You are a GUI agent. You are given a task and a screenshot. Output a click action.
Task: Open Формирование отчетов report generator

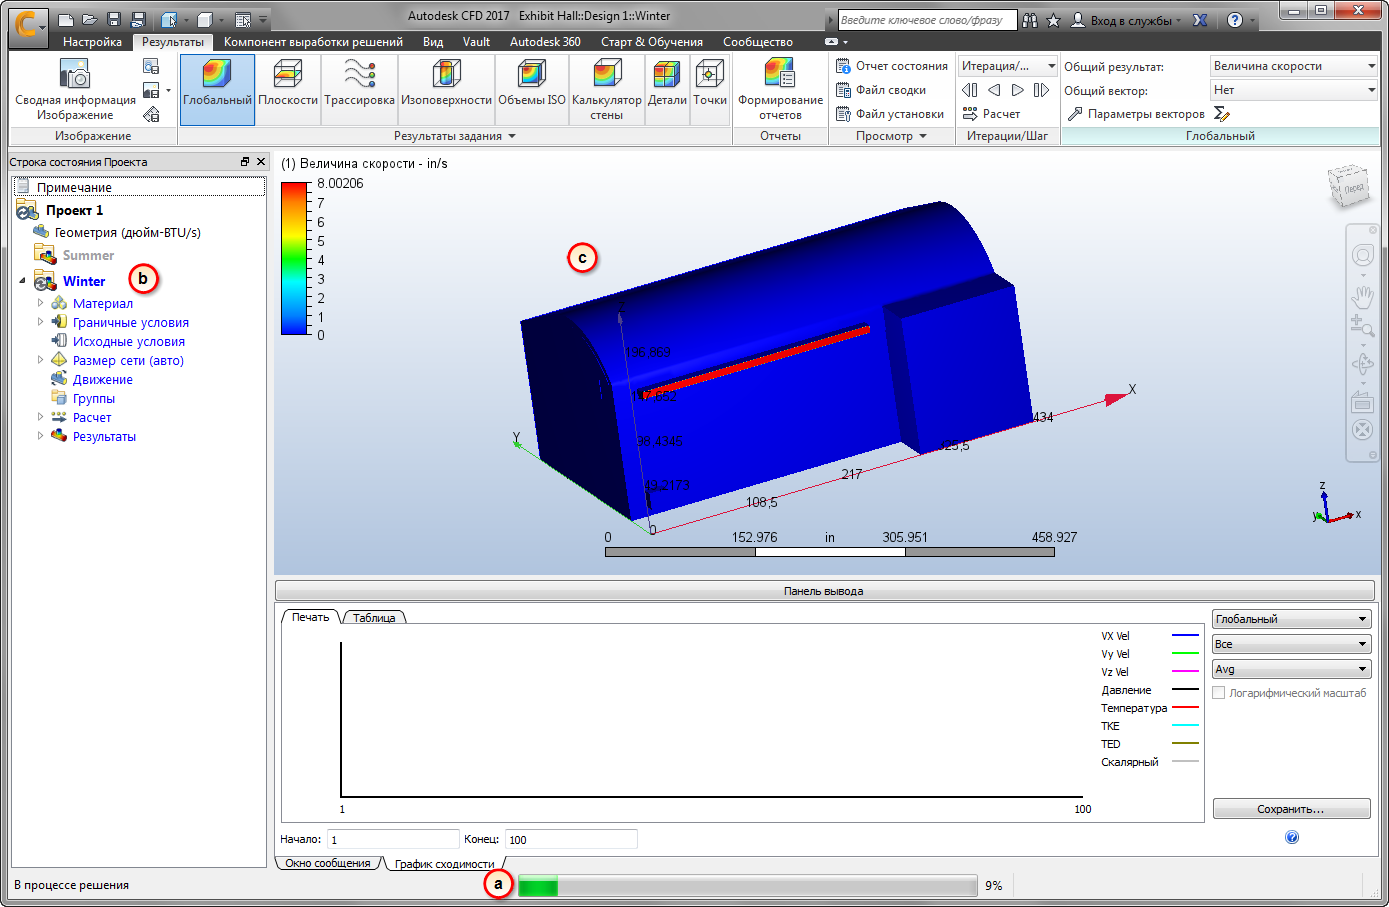click(x=780, y=88)
